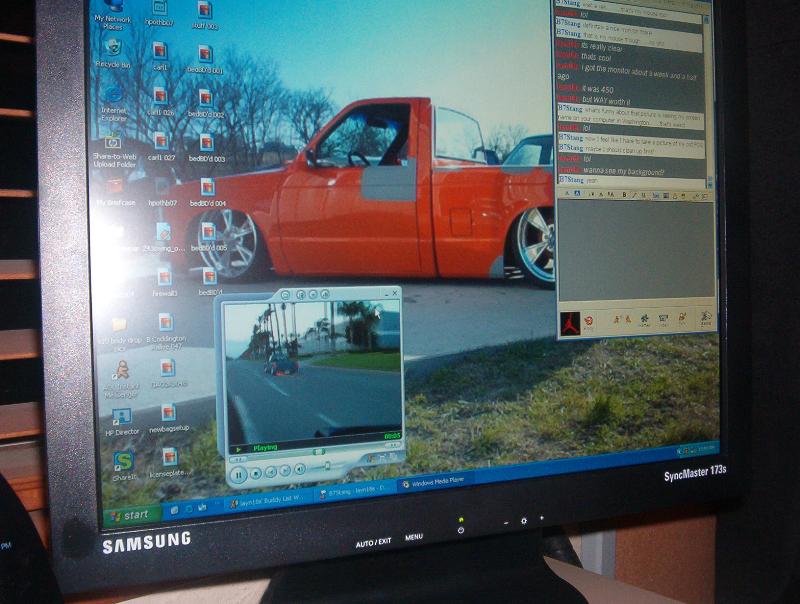800x604 pixels.
Task: Open the Recycle Bin desktop icon
Action: pos(112,50)
